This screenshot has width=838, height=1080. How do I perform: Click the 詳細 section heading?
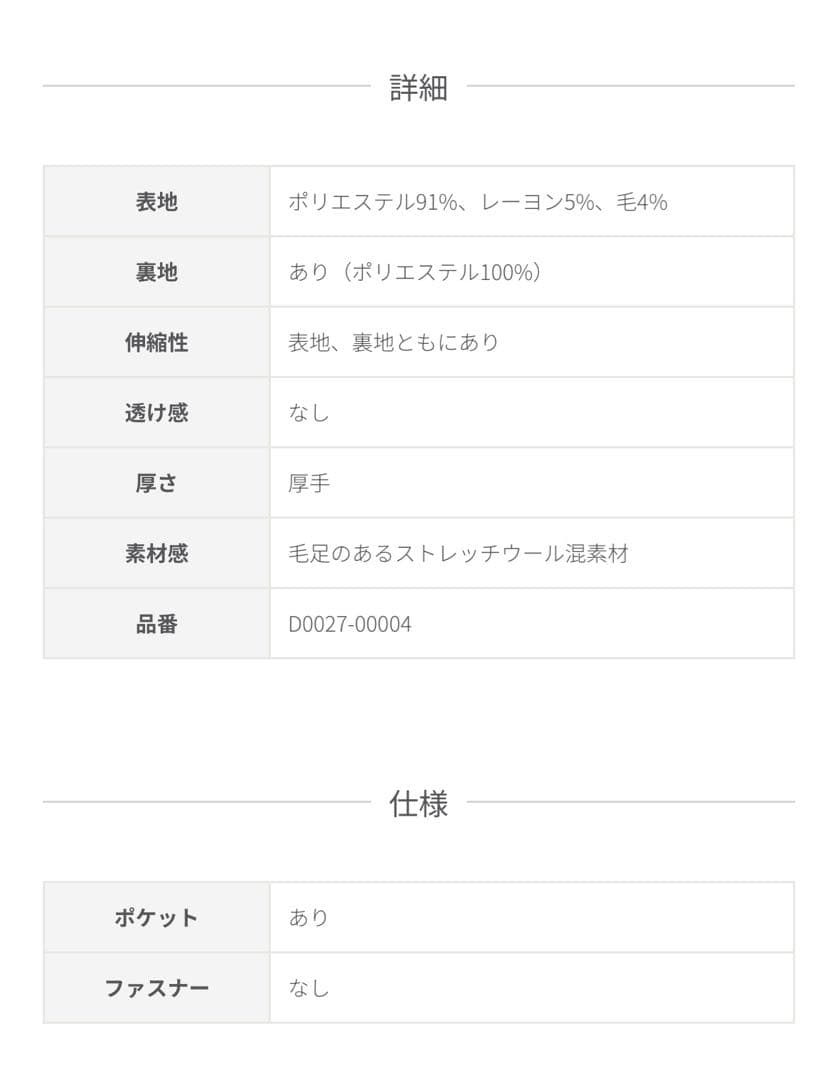click(x=418, y=88)
